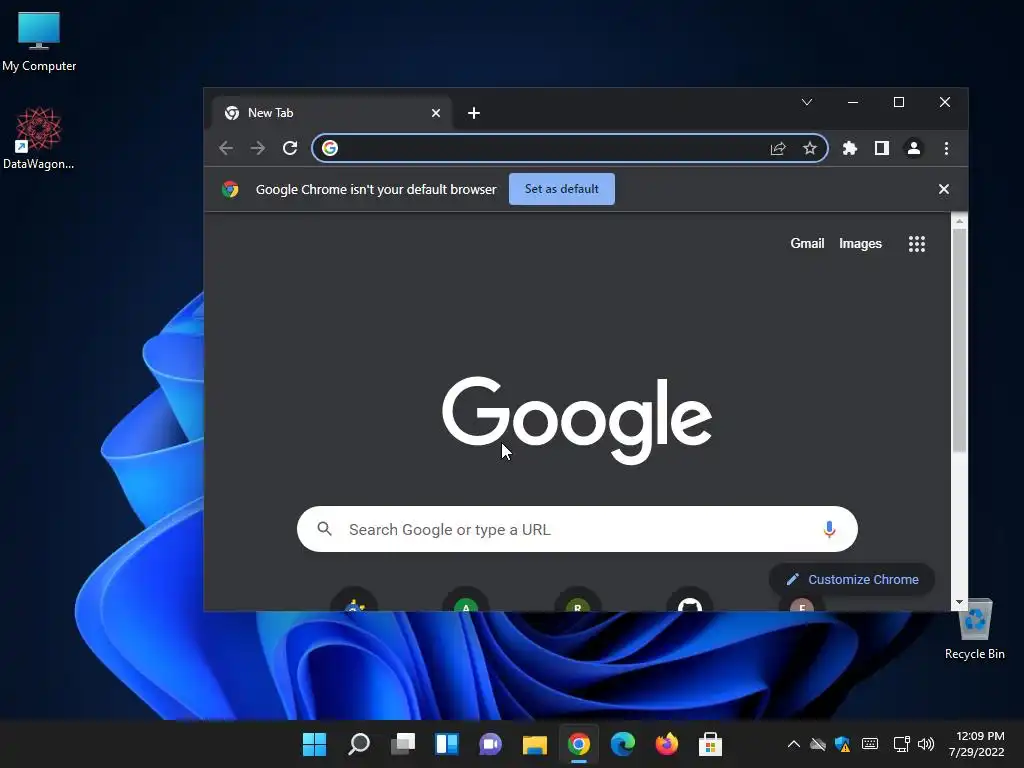Click the page scrollbar down arrow
Viewport: 1024px width, 768px height.
[959, 602]
